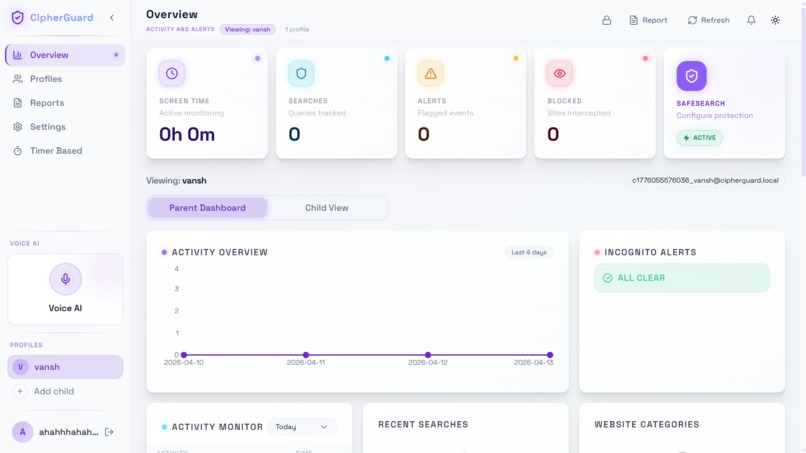
Task: Open the Timer Based section
Action: (65, 151)
